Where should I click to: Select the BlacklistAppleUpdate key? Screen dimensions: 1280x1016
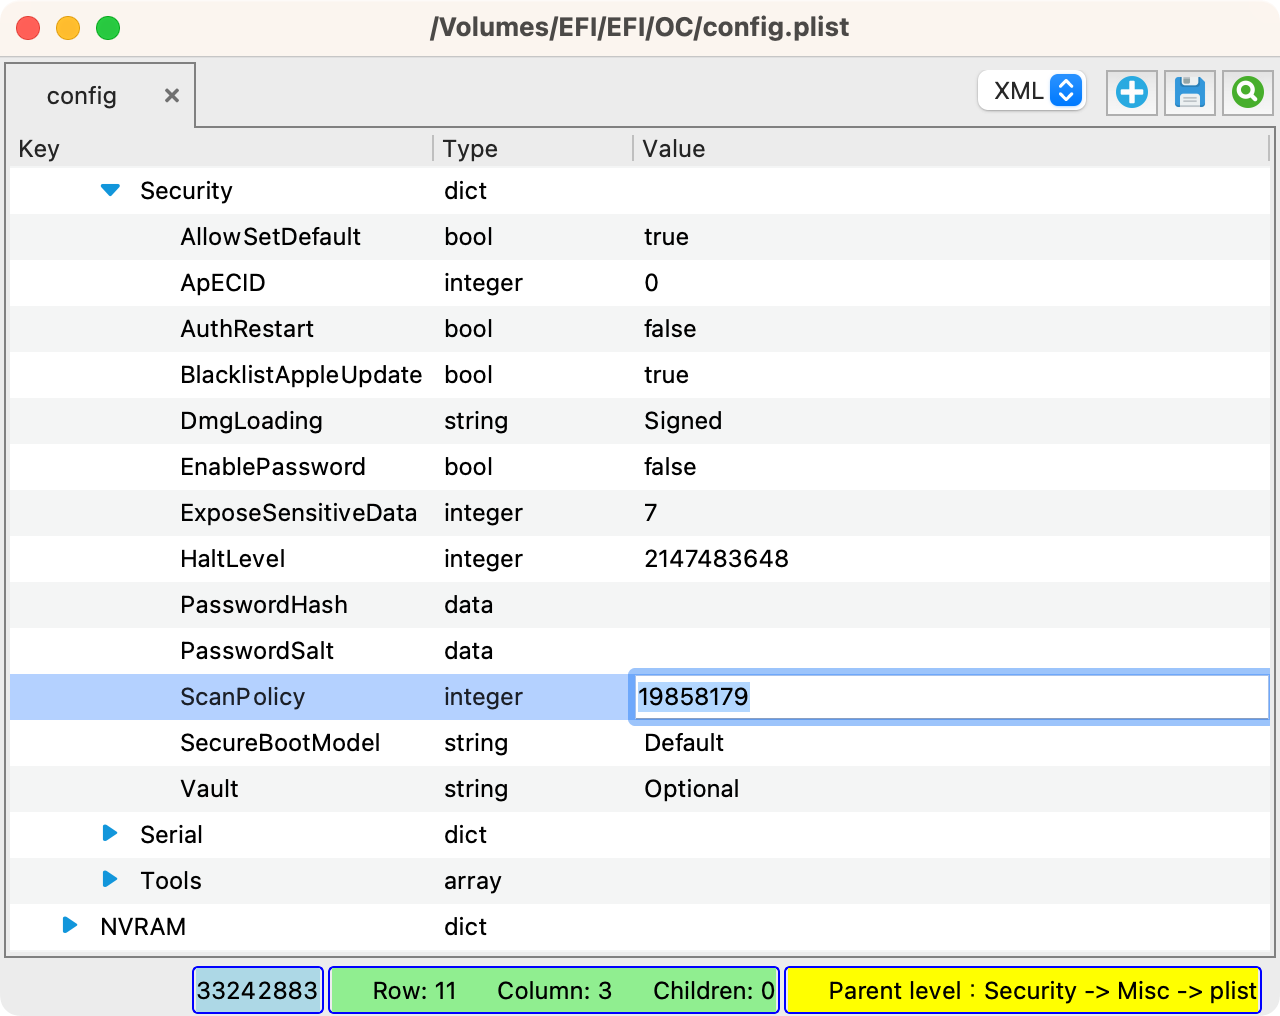(301, 375)
